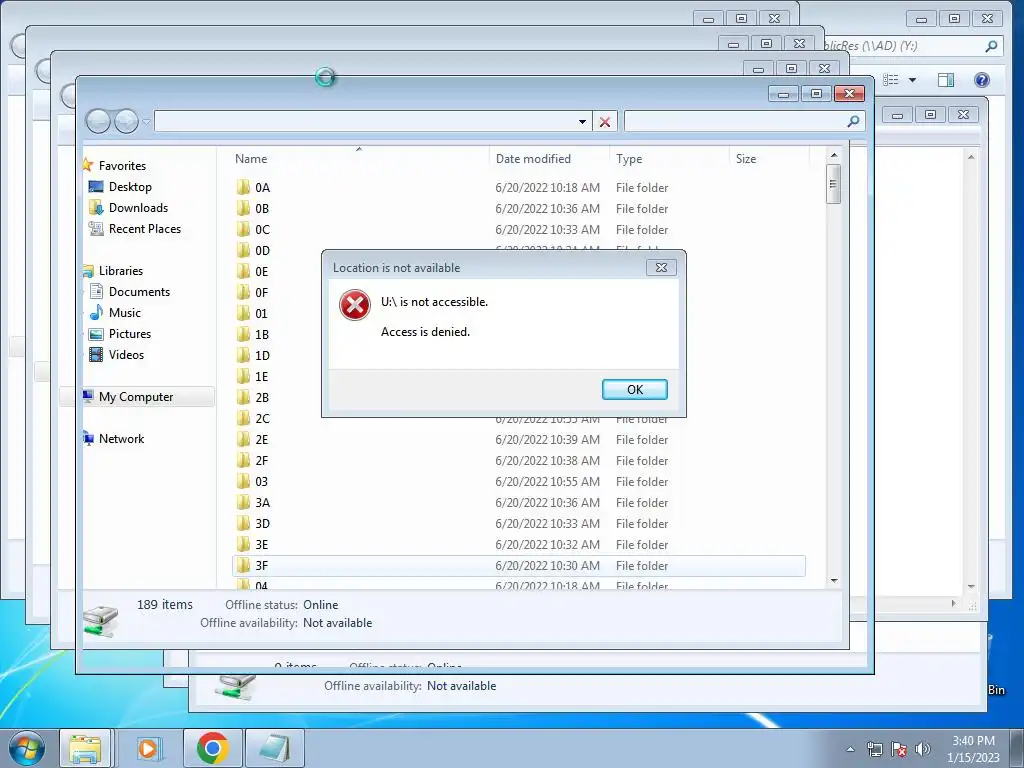
Task: Click the Forward navigation button
Action: point(126,121)
